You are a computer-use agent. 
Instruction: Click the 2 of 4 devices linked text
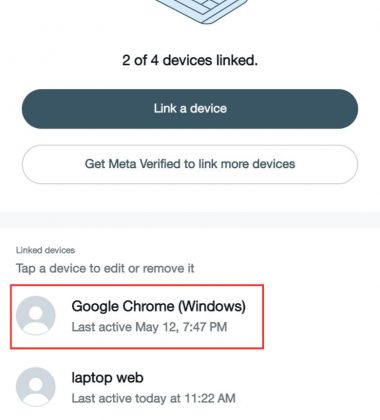[x=190, y=60]
